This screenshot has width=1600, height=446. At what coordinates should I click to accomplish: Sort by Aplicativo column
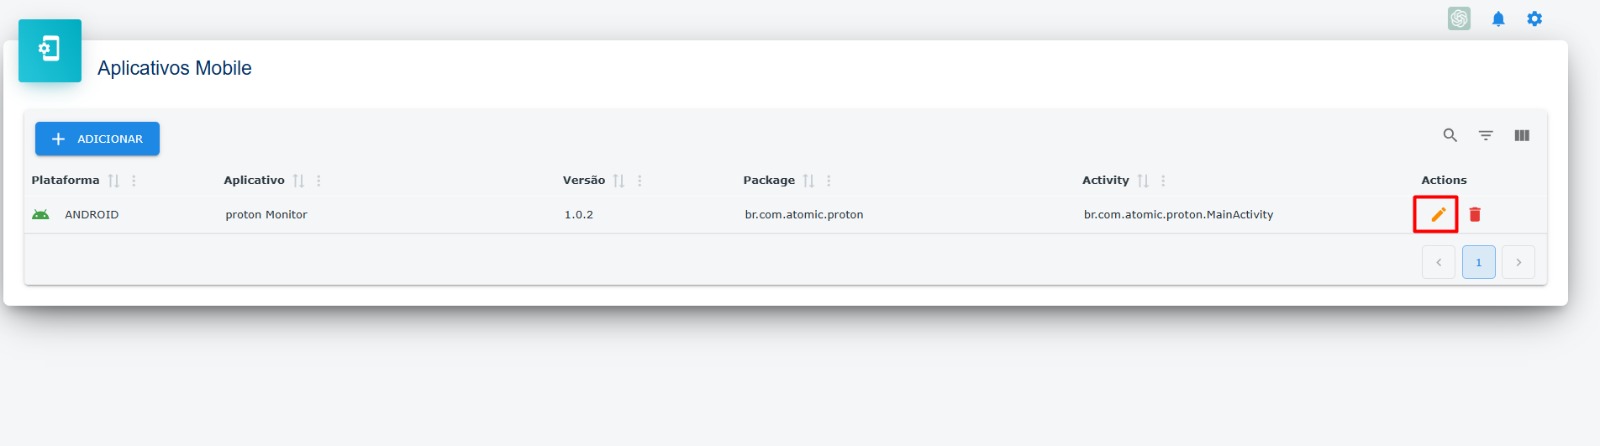tap(298, 181)
